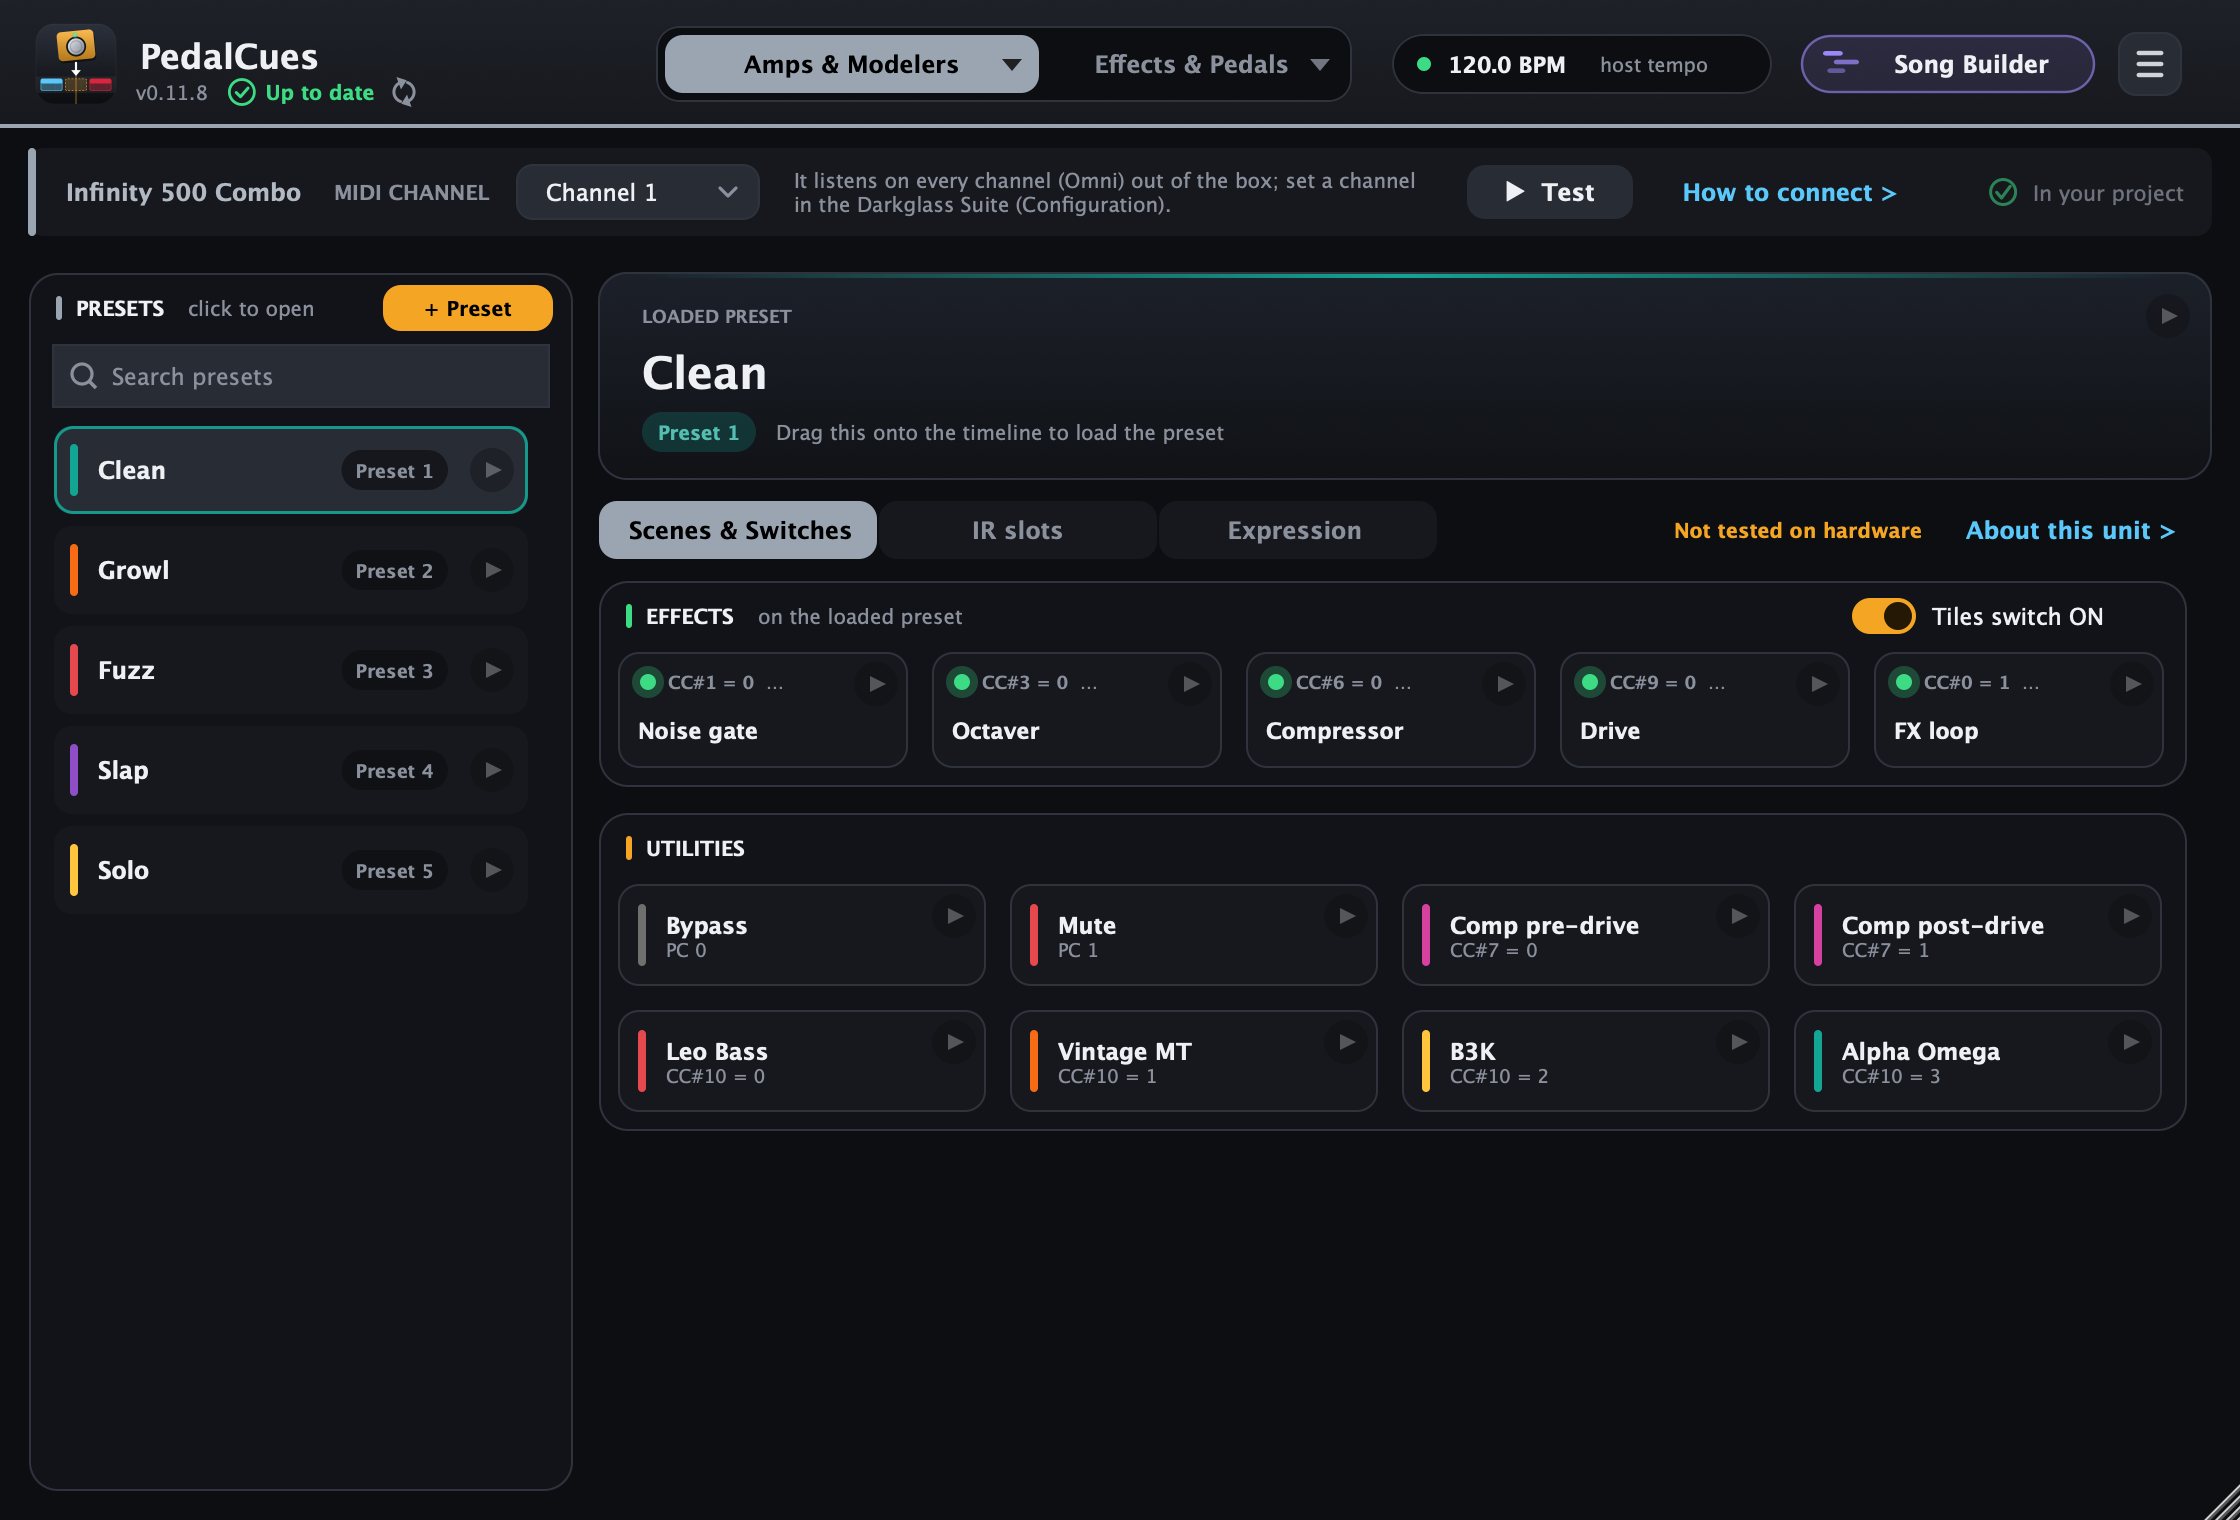Click the Test button
Viewport: 2240px width, 1520px height.
[x=1549, y=192]
